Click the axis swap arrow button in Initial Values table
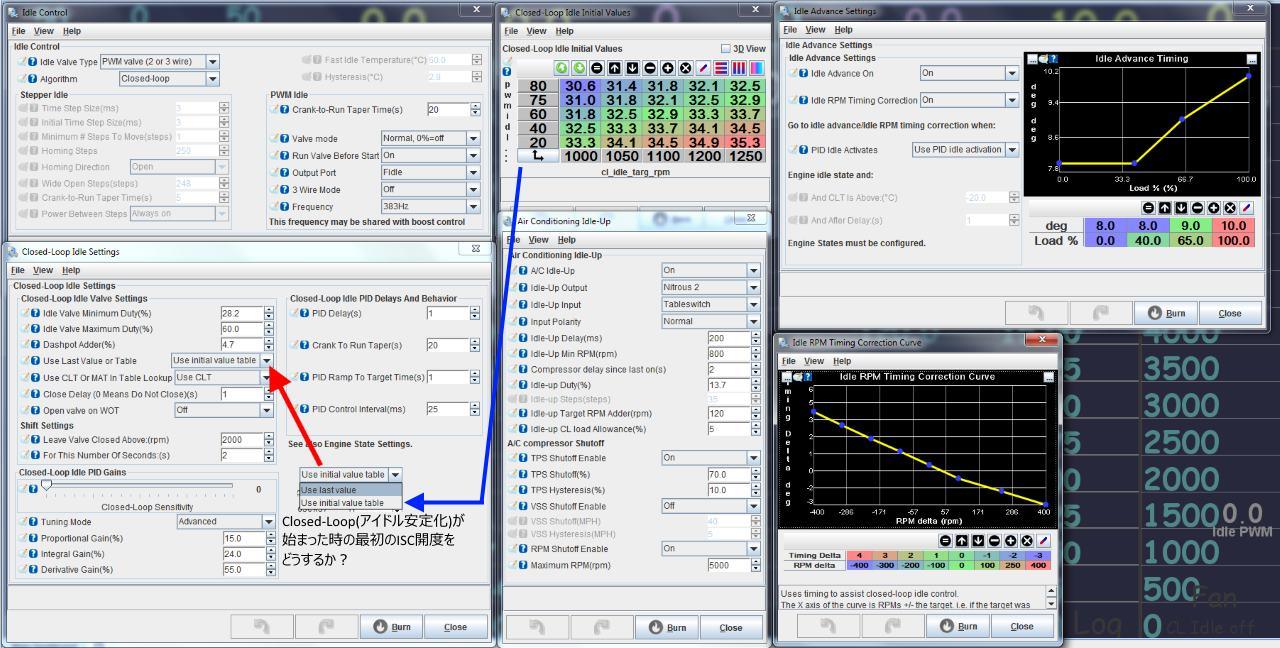Image resolution: width=1280 pixels, height=648 pixels. 538,157
